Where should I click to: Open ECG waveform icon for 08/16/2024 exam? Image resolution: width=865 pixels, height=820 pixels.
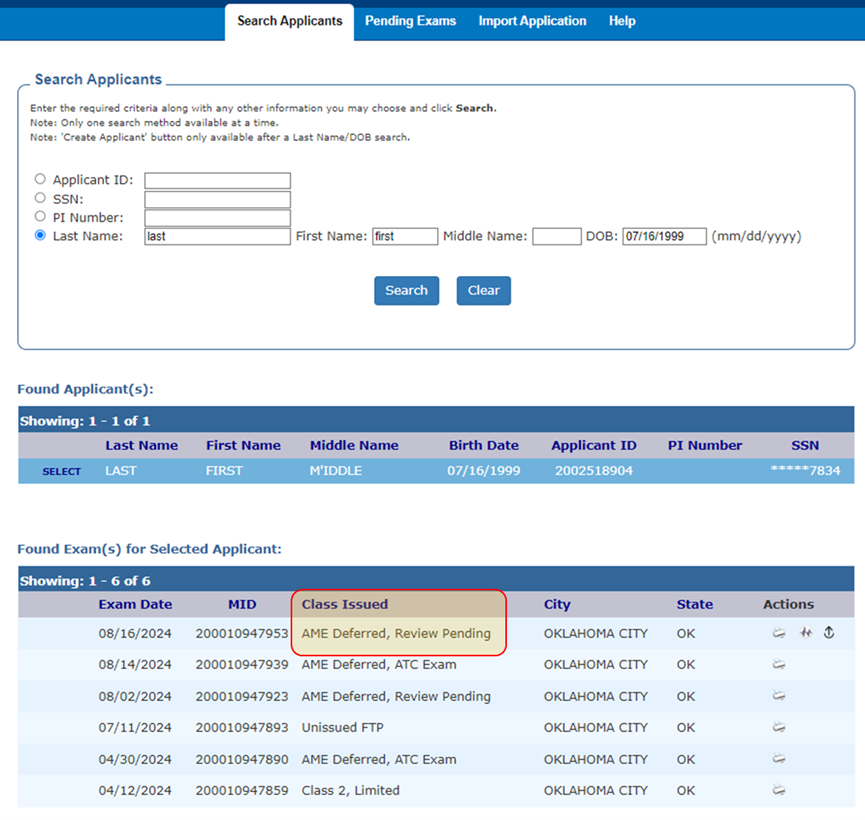click(x=806, y=633)
